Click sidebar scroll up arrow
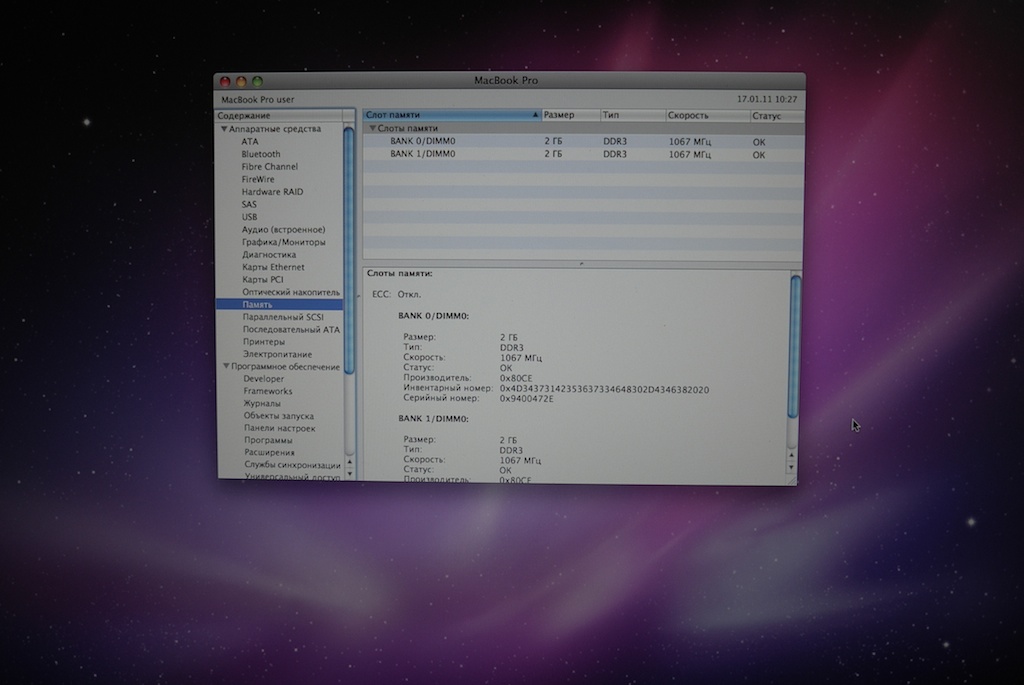 point(349,461)
